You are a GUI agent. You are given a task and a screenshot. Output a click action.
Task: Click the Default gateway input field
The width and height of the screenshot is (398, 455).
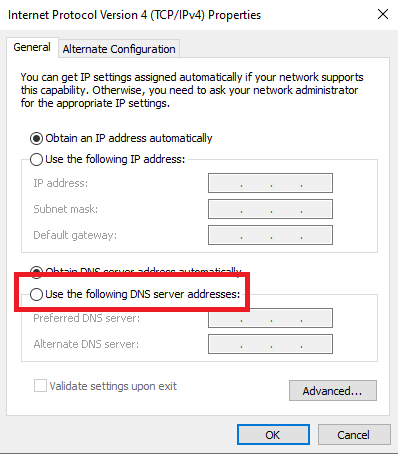pyautogui.click(x=270, y=235)
